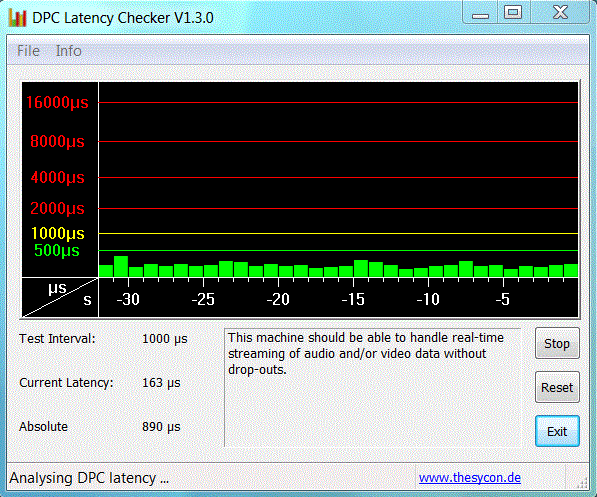The image size is (597, 497).
Task: Click the yellow 1000µs axis label
Action: coord(57,233)
